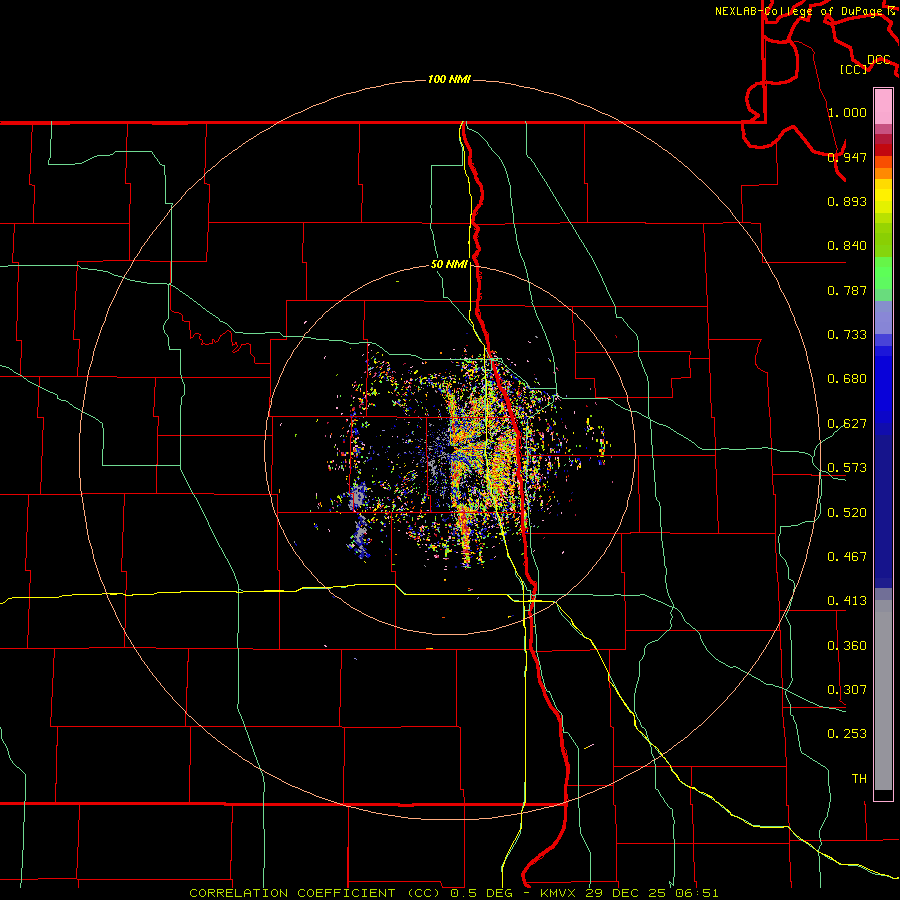Select the 0.307 scale value
The width and height of the screenshot is (900, 900).
point(847,689)
